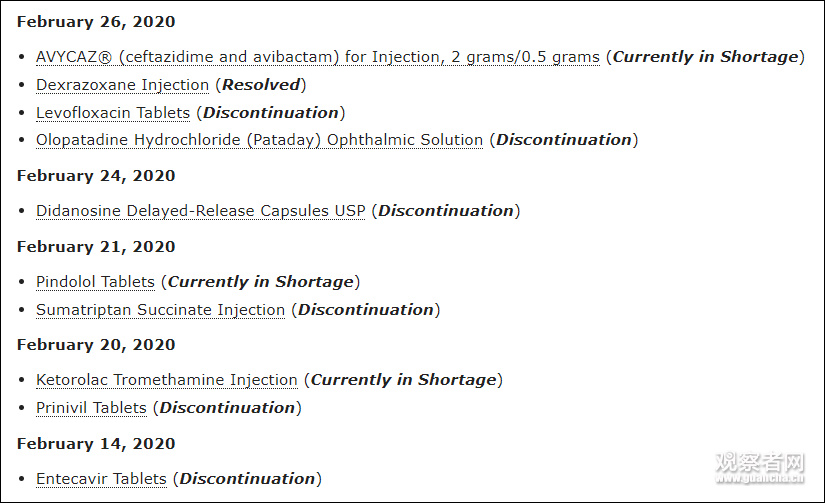Open the Sumatriptan Succinate Injection link
The image size is (825, 503).
coord(160,310)
